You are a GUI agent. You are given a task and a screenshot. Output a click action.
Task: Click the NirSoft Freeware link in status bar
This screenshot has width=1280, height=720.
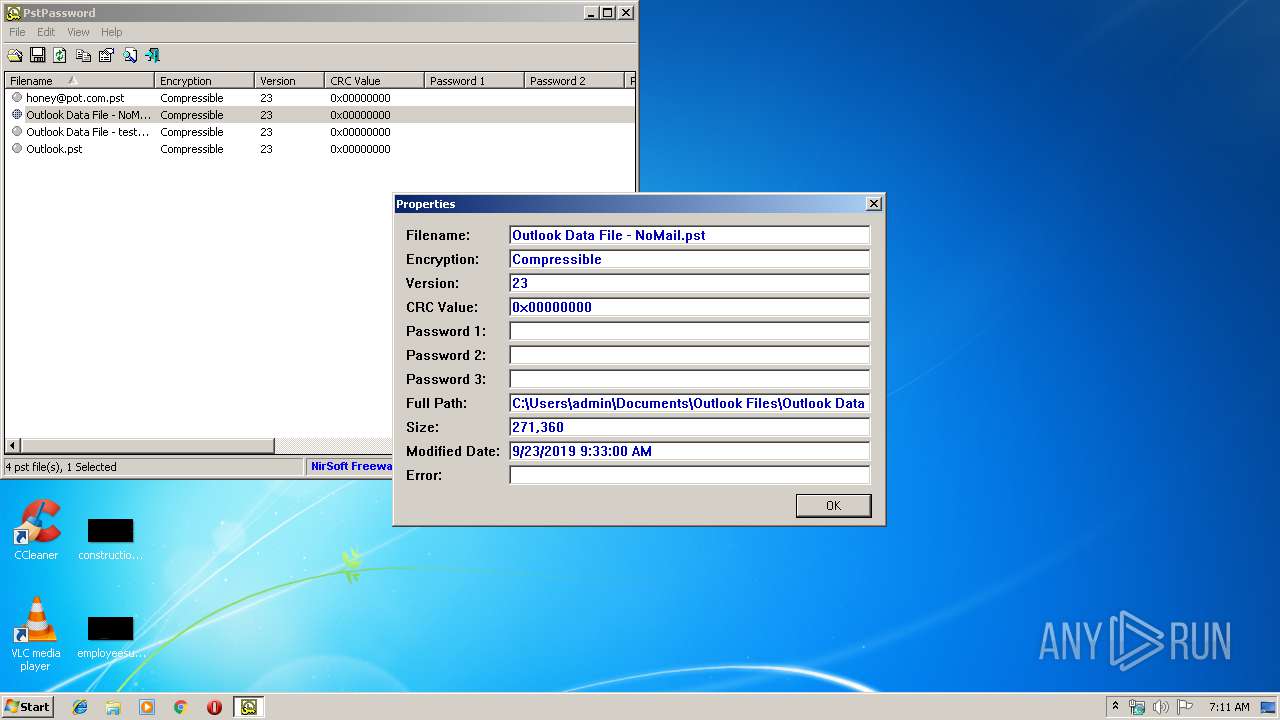coord(351,467)
